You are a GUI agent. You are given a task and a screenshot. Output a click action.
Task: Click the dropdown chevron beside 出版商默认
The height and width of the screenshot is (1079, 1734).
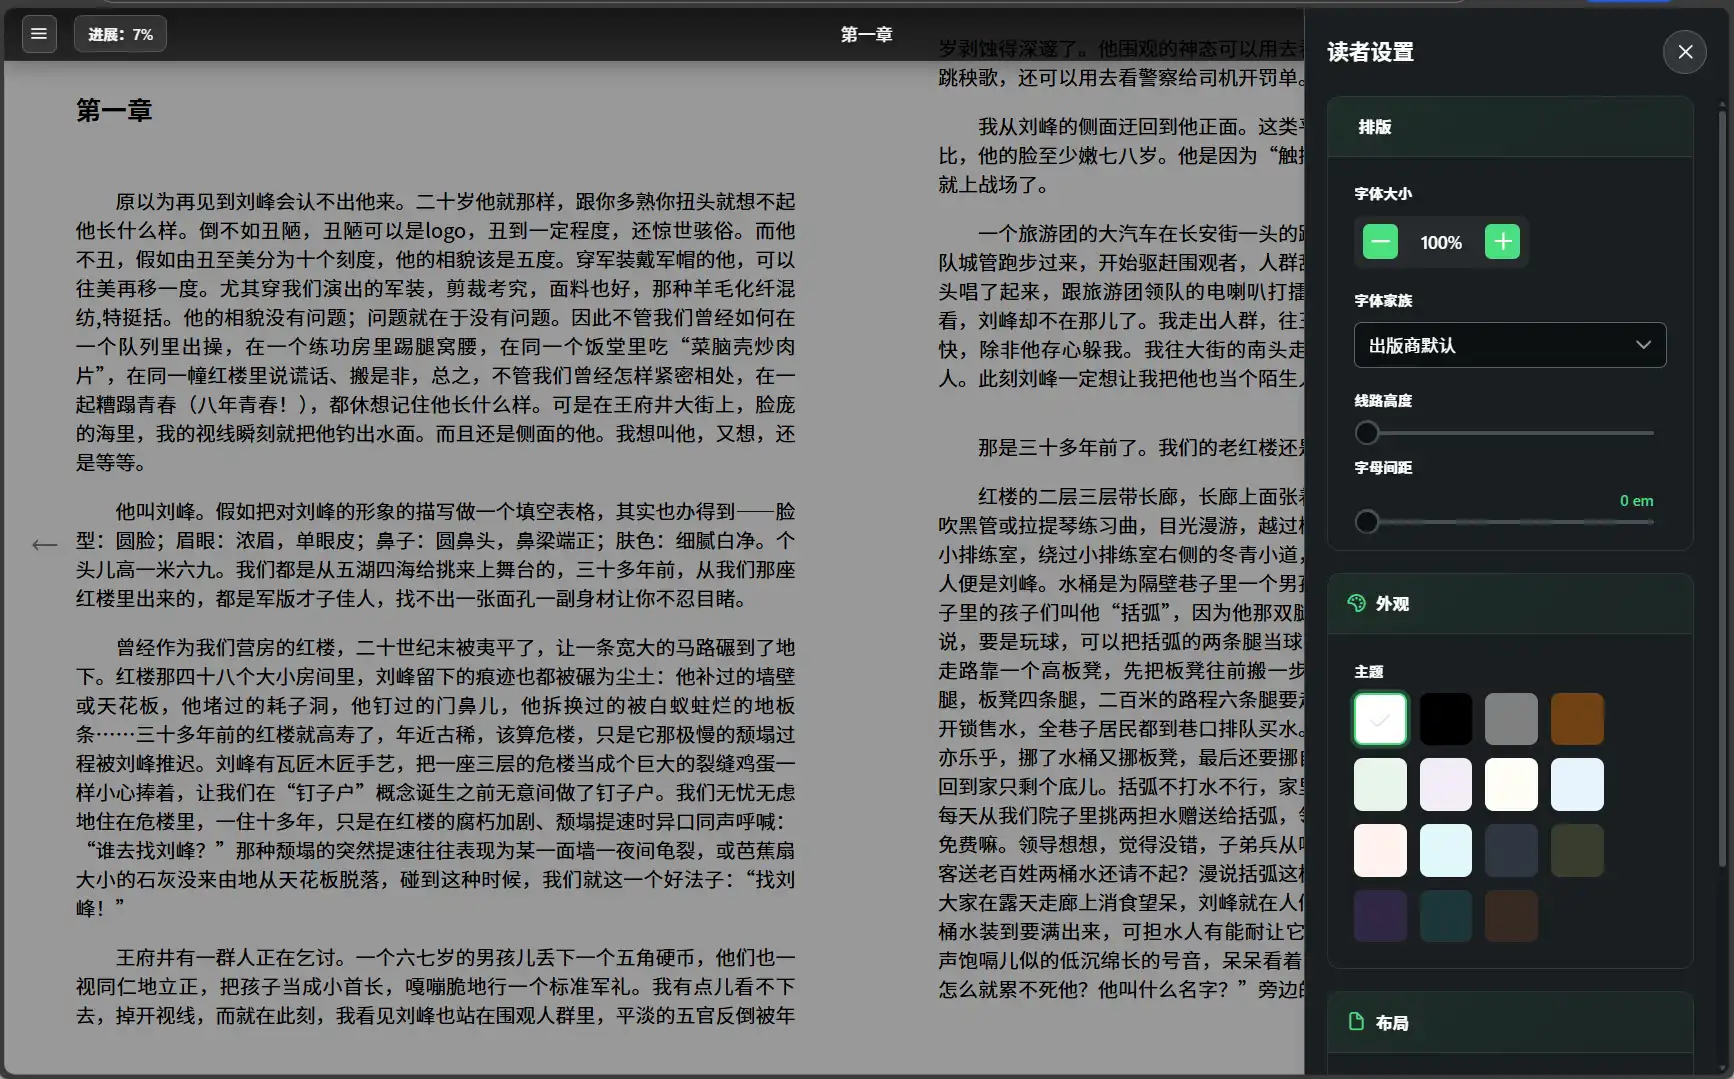[1642, 345]
